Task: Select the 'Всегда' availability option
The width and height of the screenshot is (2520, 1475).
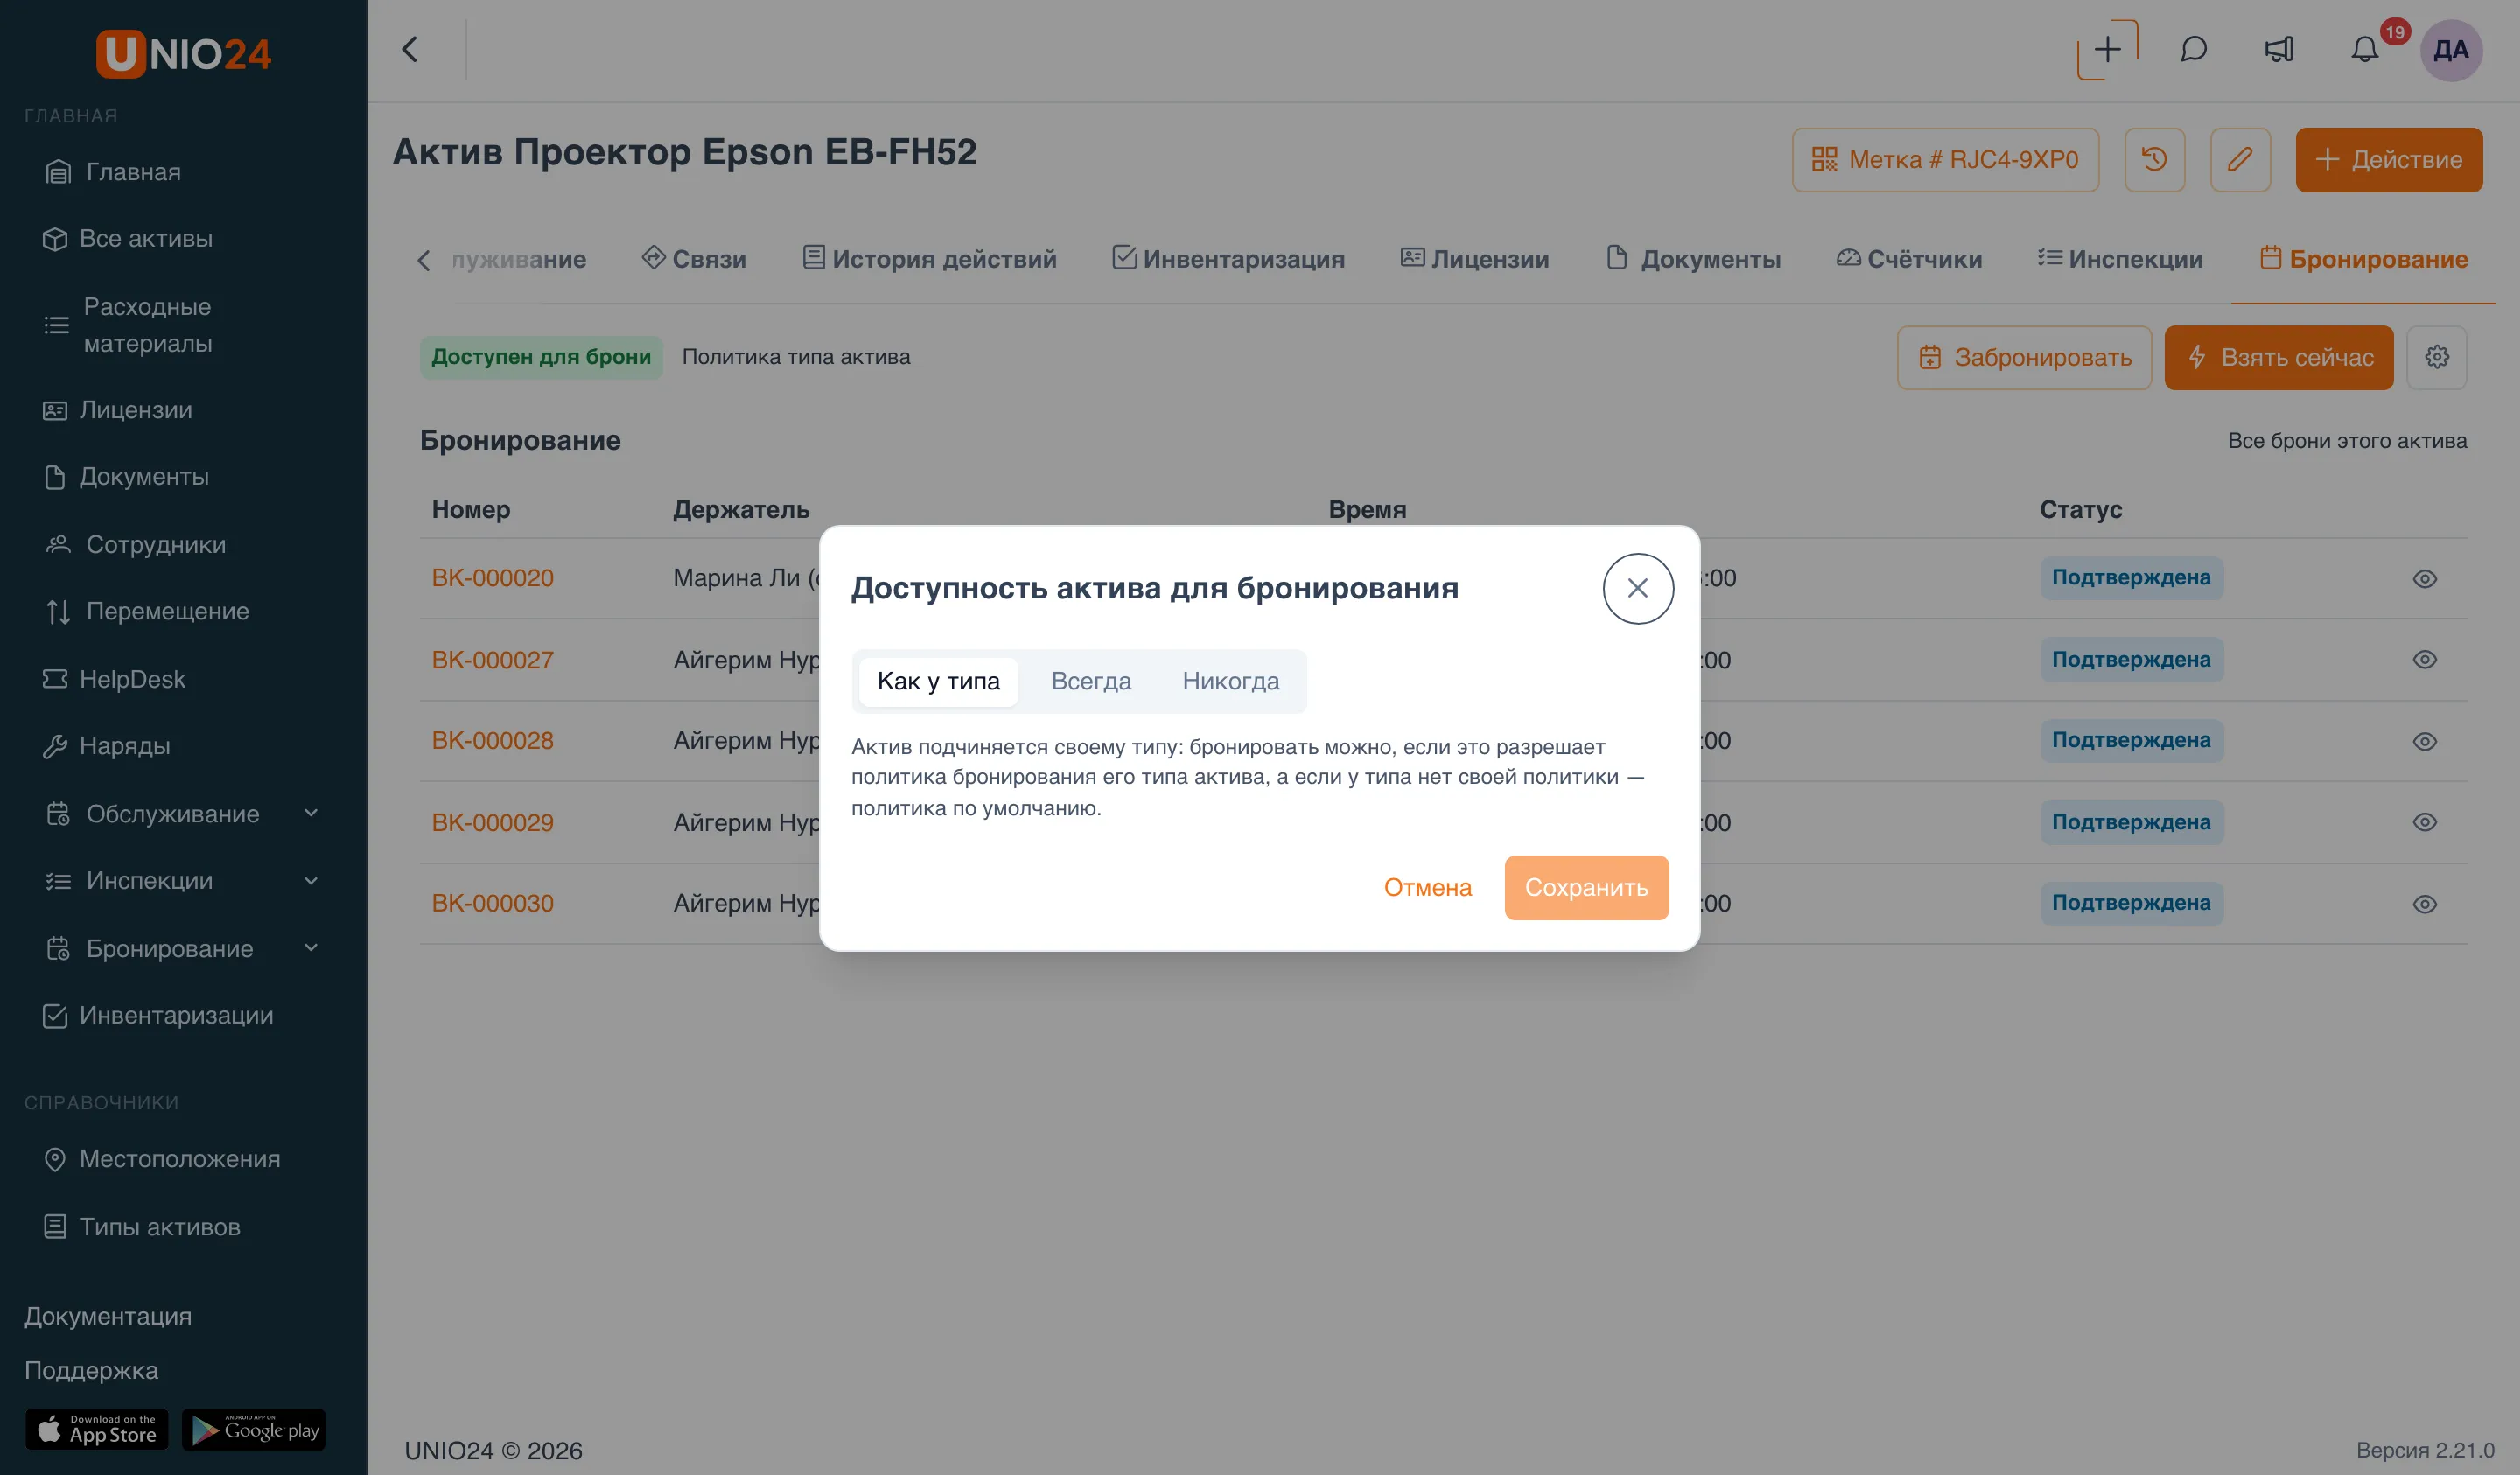Action: [x=1090, y=681]
